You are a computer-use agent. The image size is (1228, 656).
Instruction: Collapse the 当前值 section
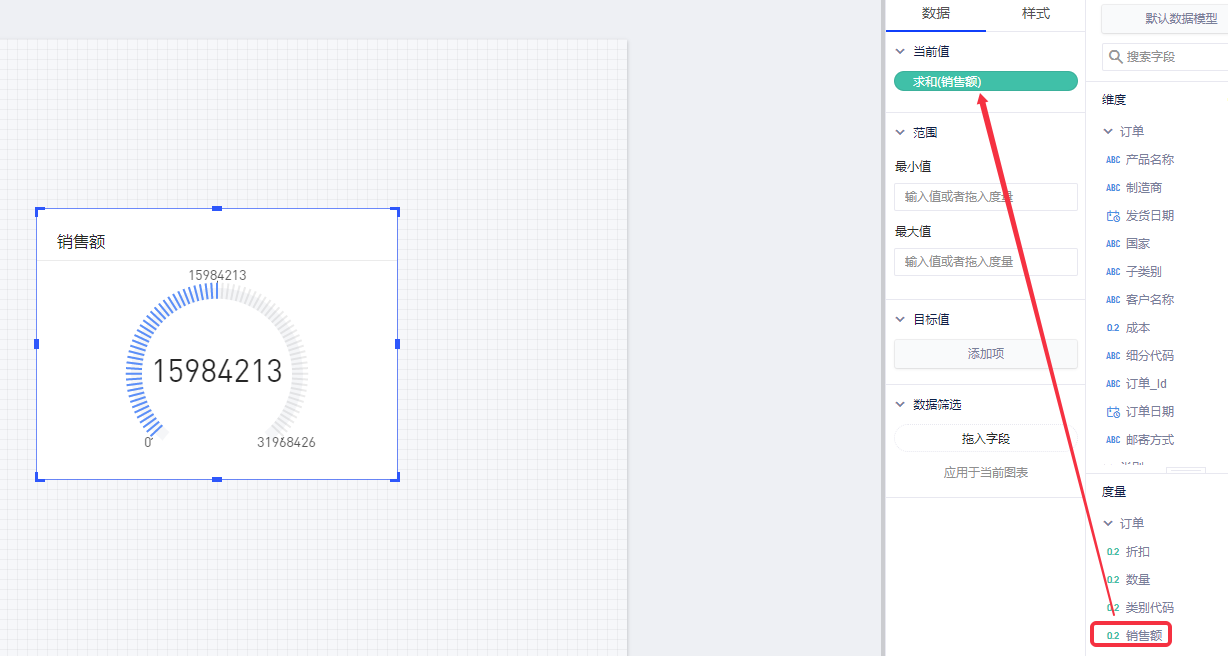(x=900, y=51)
